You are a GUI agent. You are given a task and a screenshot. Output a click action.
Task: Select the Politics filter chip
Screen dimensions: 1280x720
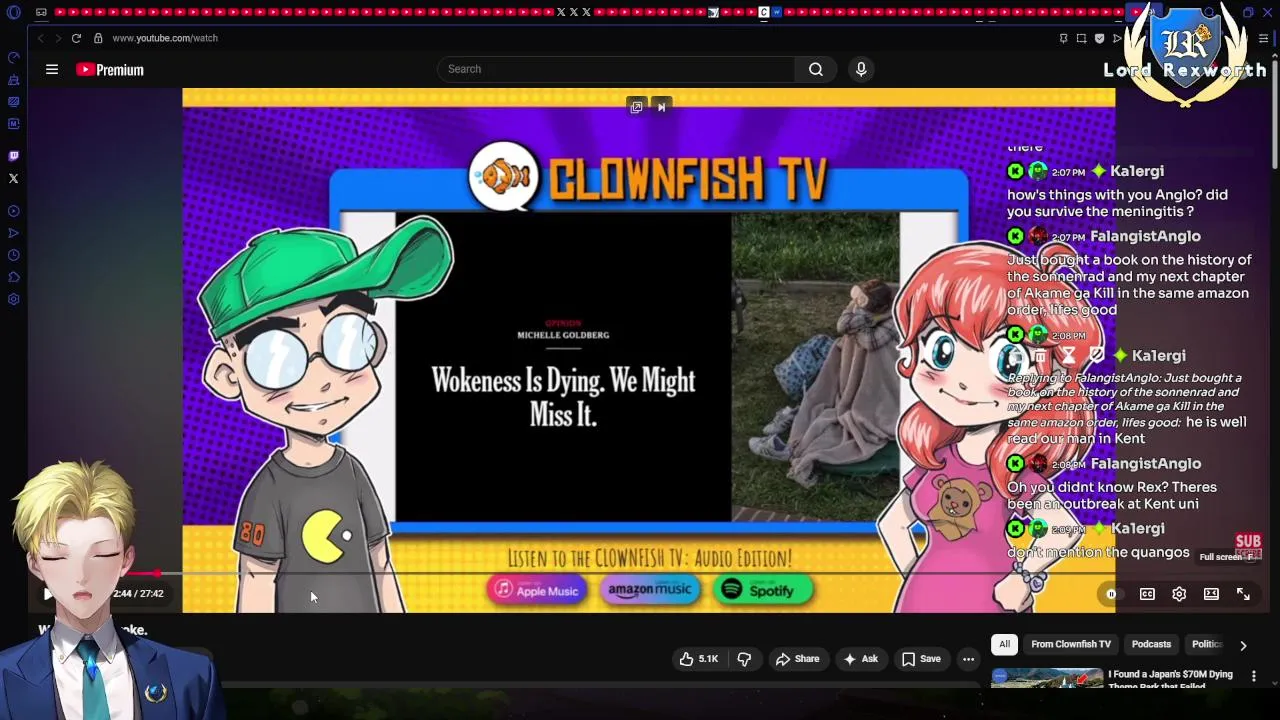coord(1206,644)
